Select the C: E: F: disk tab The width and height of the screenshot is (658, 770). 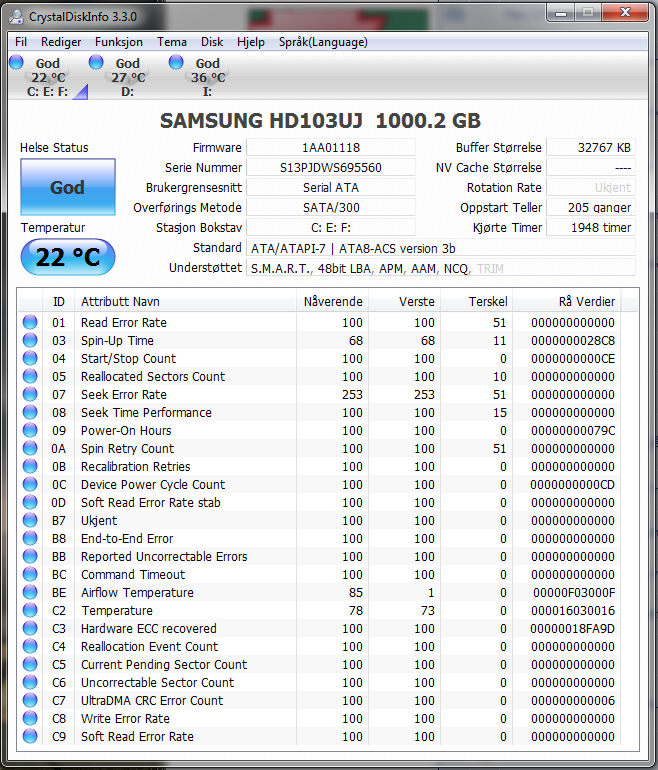(48, 77)
